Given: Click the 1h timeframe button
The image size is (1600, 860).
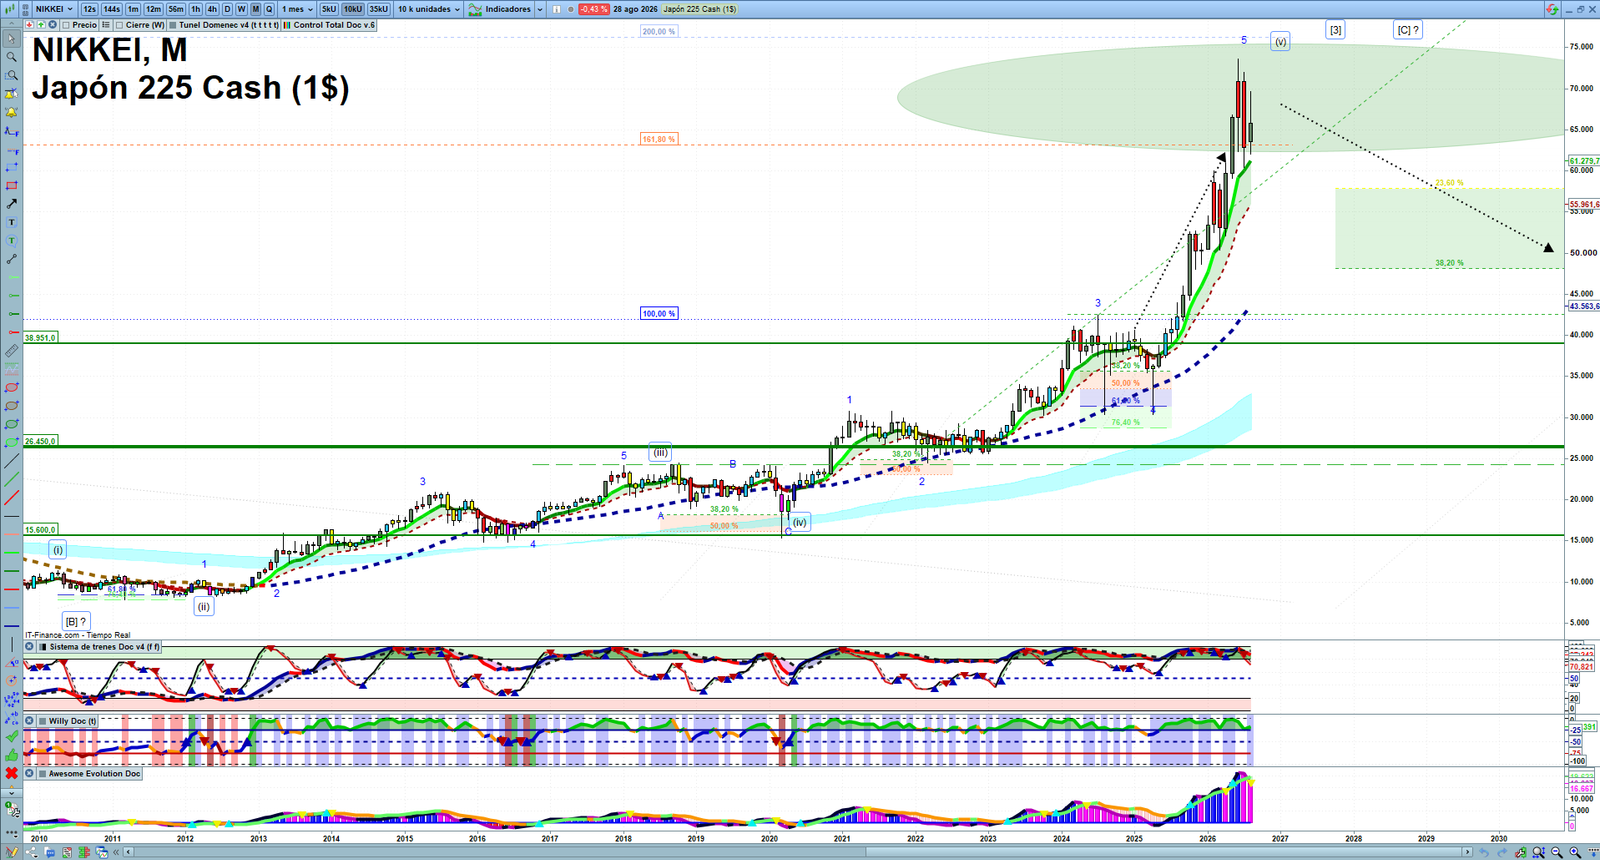Looking at the screenshot, I should [x=196, y=9].
